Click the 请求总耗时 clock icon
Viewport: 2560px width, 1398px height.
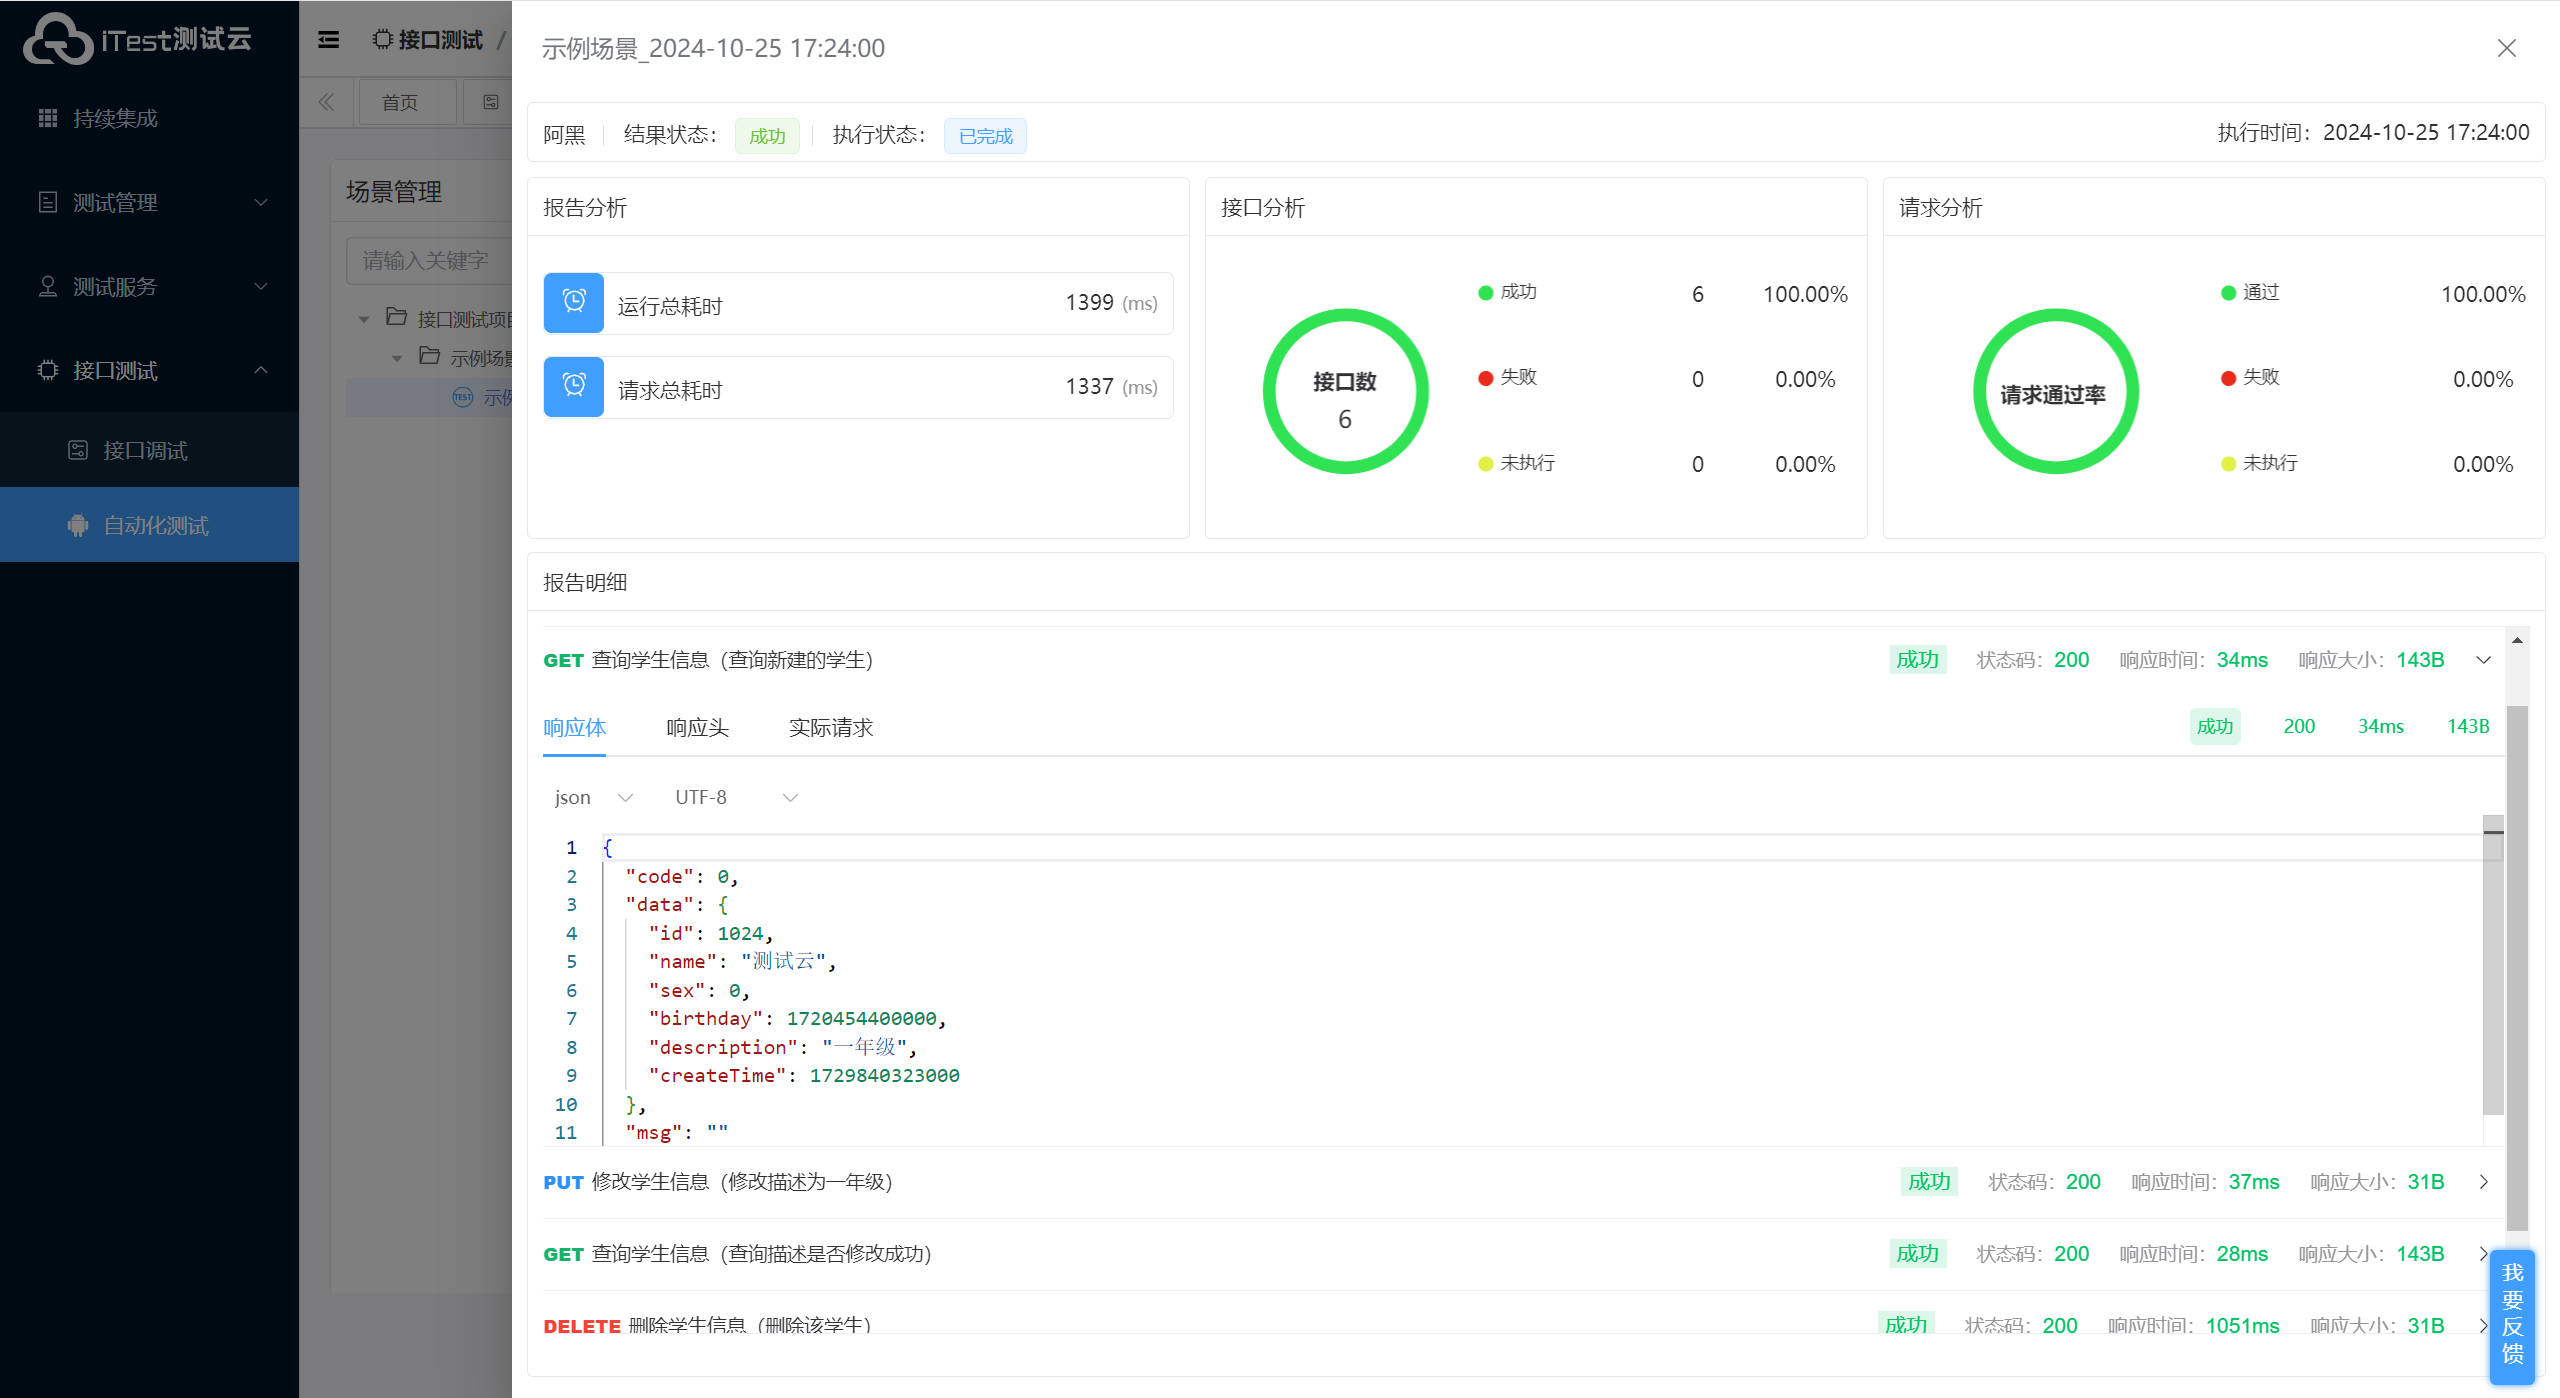[574, 386]
